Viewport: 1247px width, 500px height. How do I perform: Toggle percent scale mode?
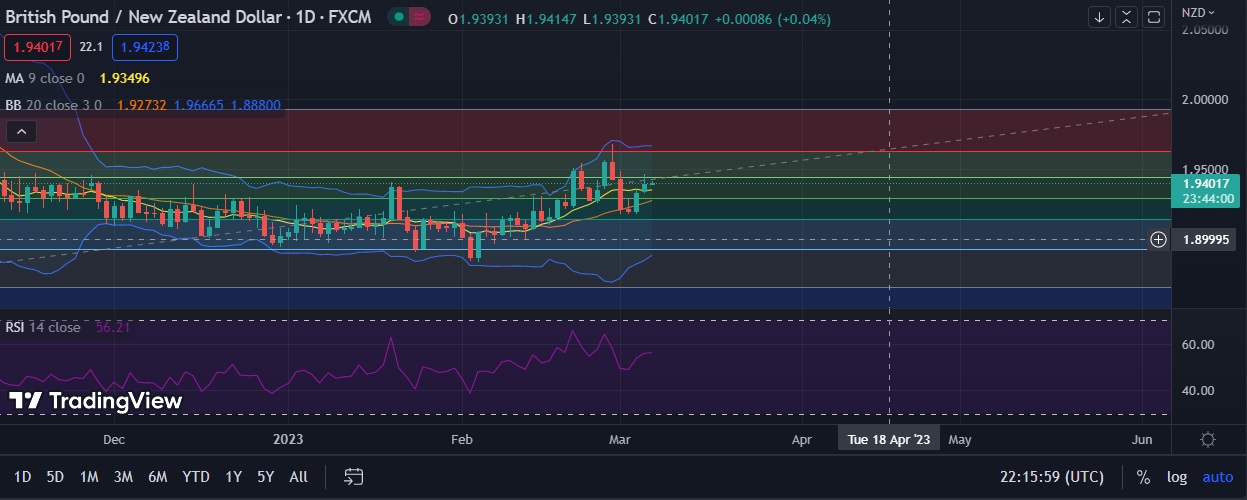pos(1143,477)
